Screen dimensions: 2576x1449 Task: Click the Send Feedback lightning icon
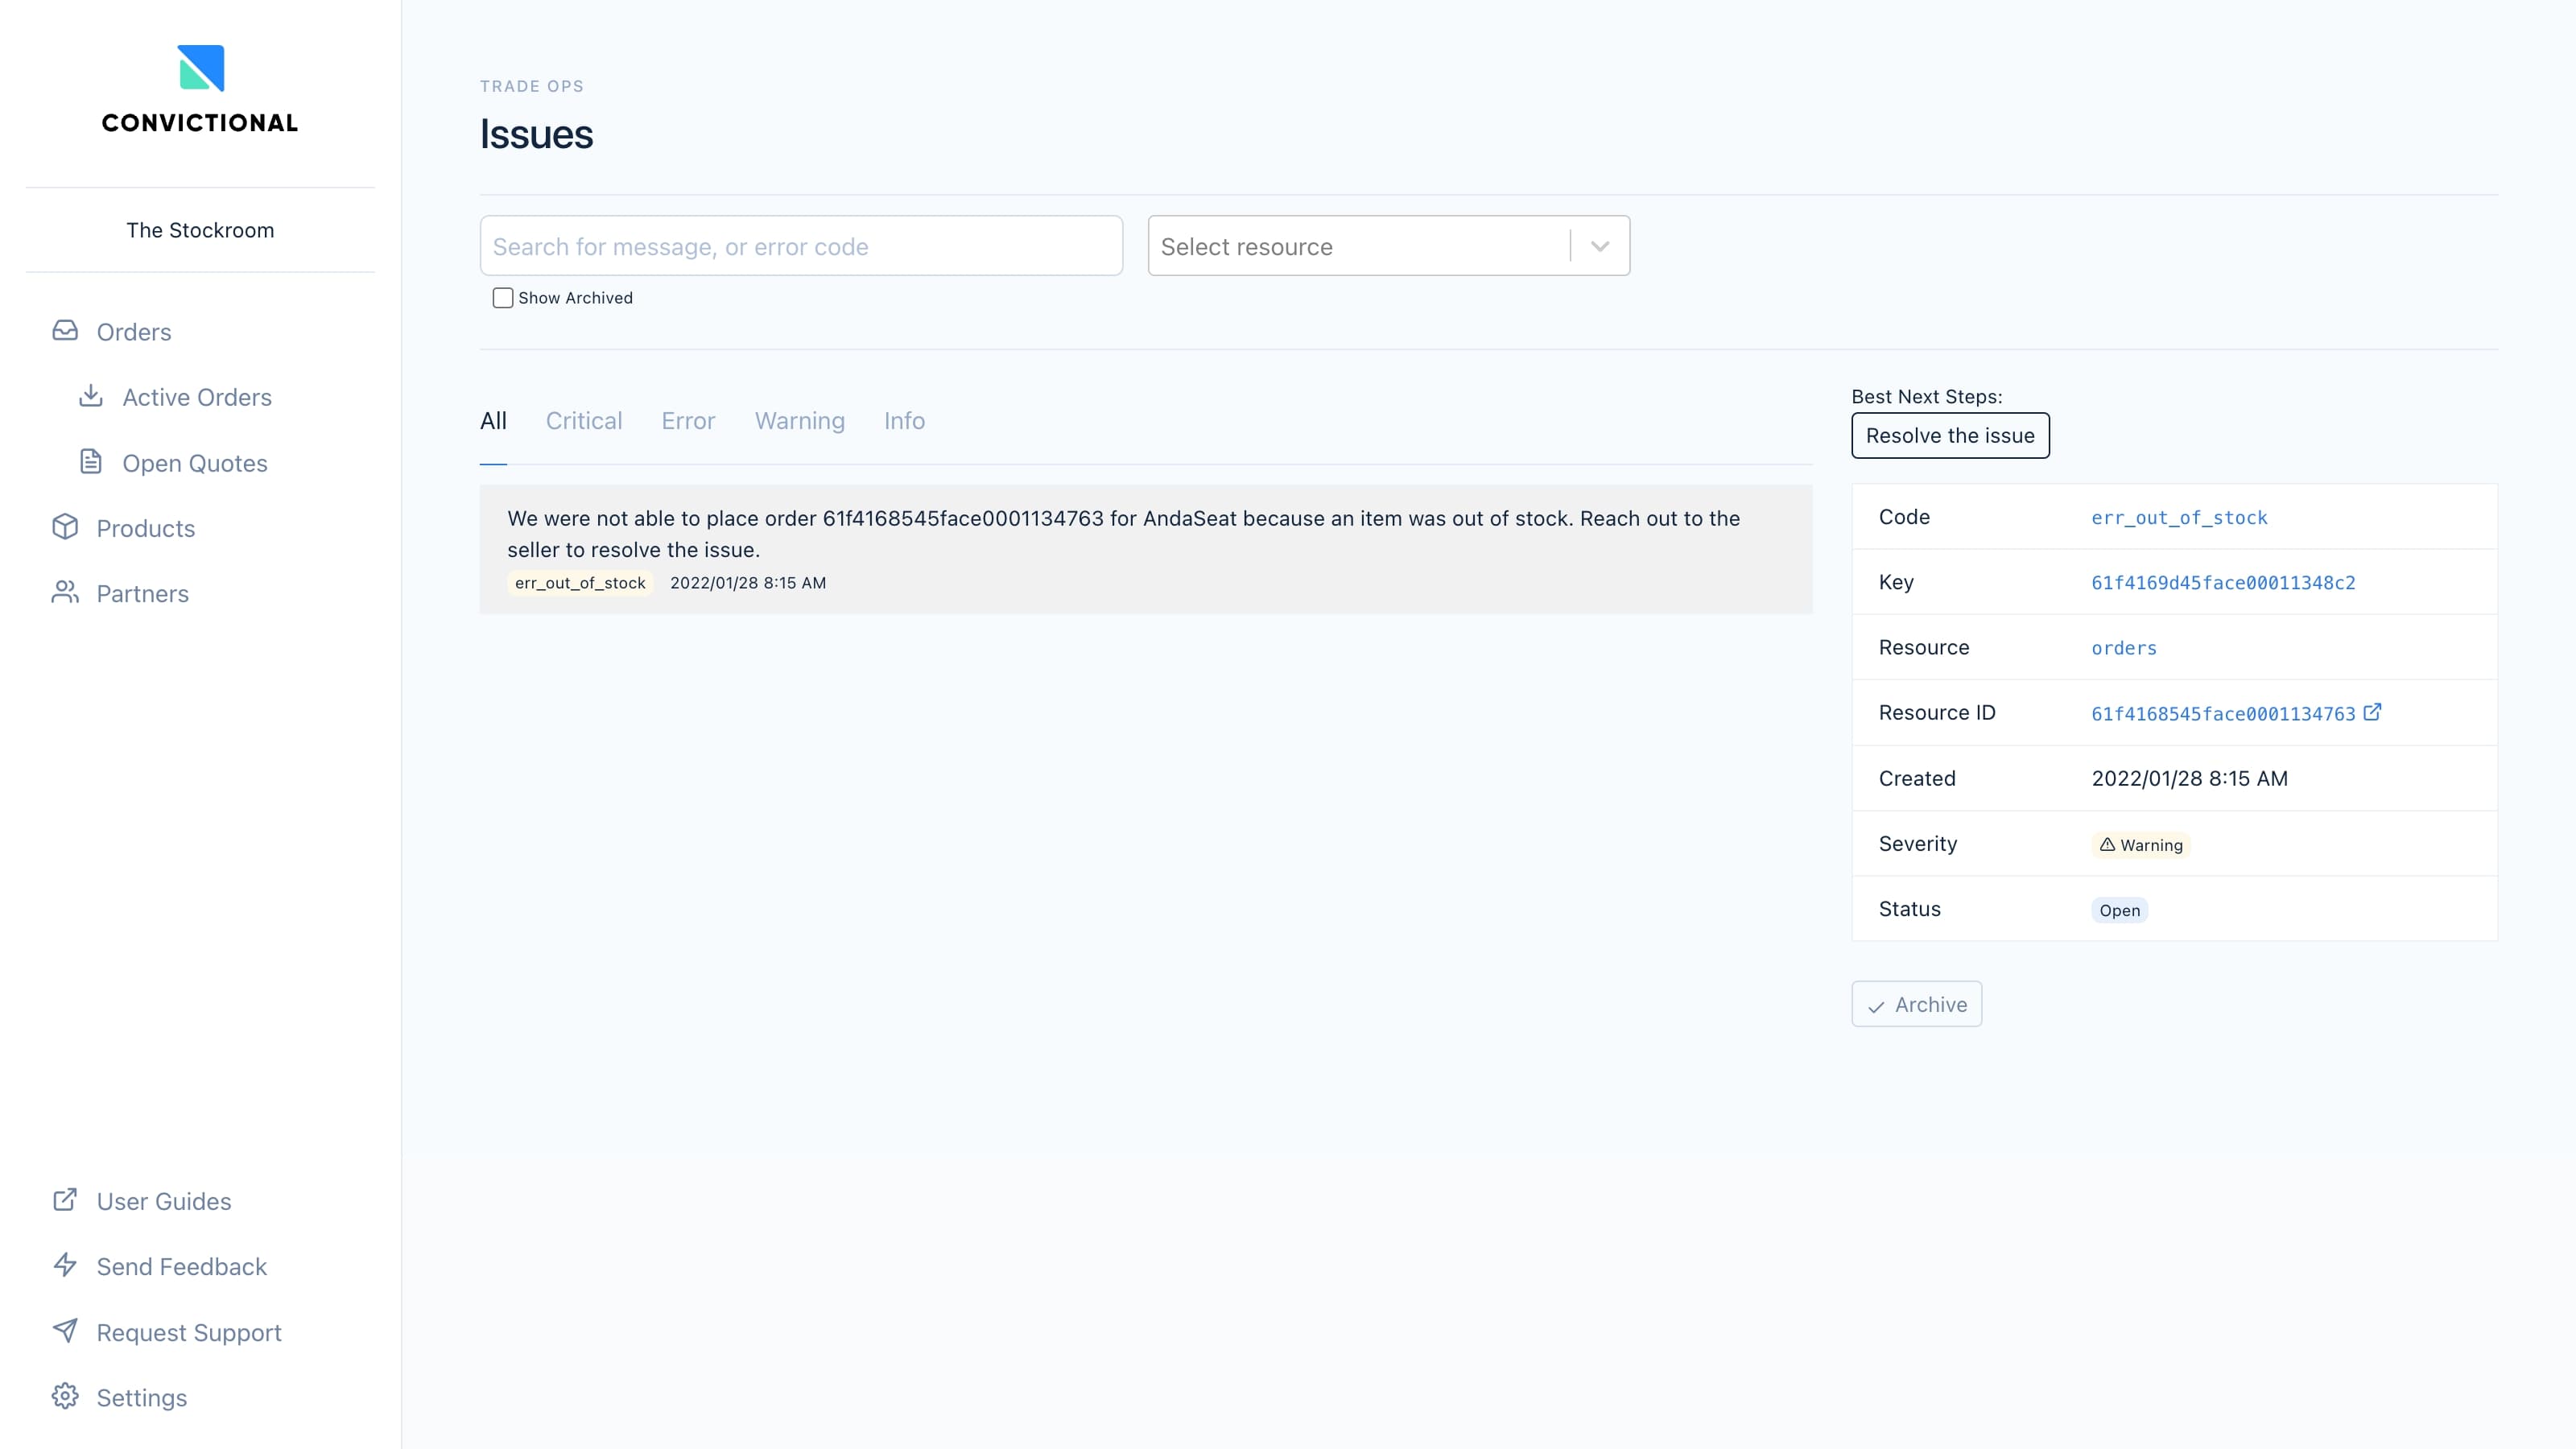click(x=65, y=1265)
